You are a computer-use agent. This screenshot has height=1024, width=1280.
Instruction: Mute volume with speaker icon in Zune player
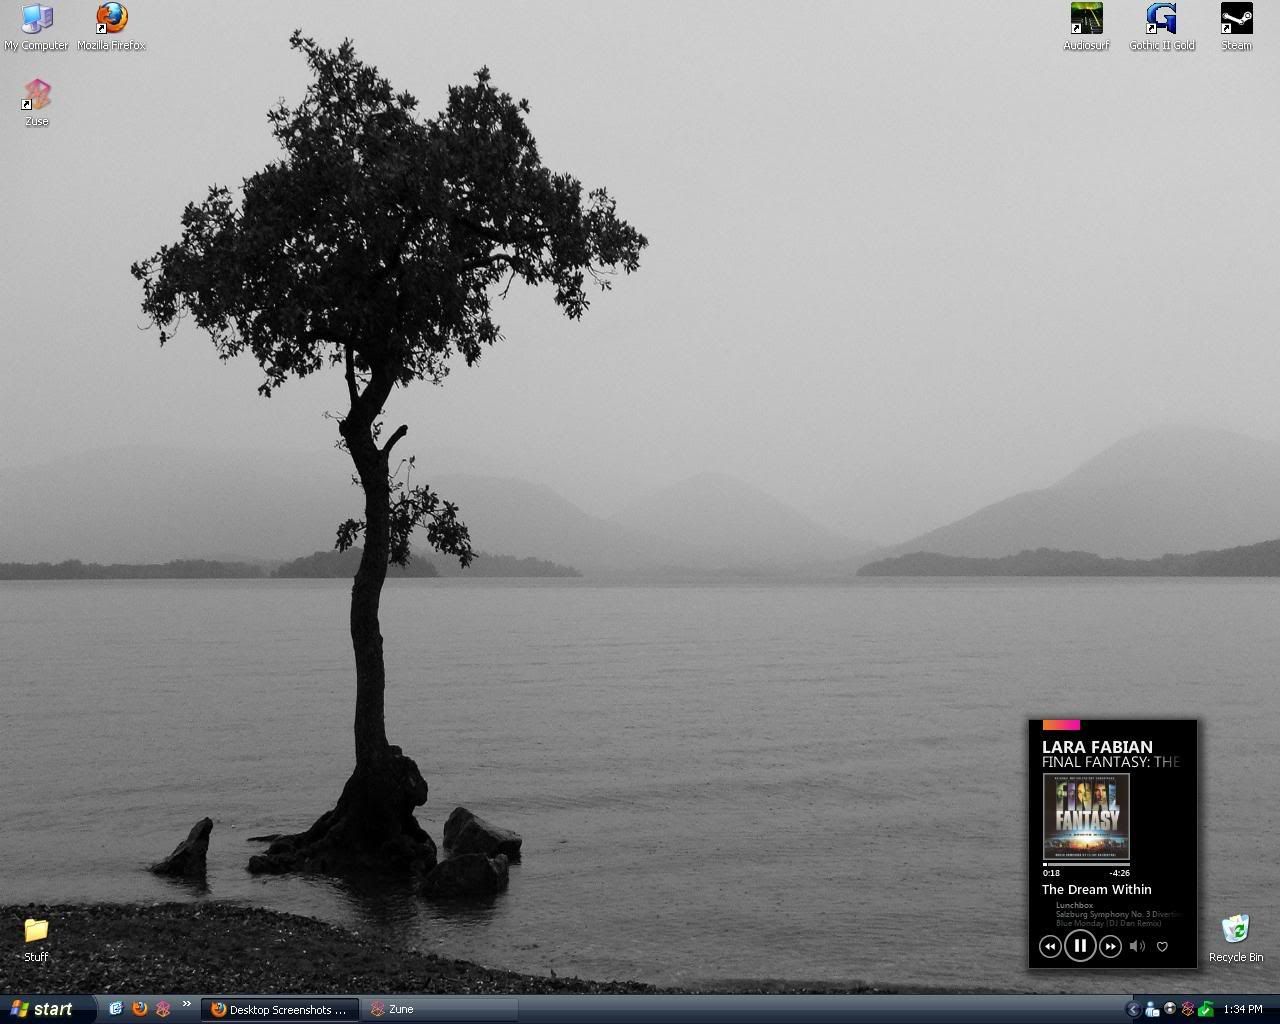pos(1137,946)
